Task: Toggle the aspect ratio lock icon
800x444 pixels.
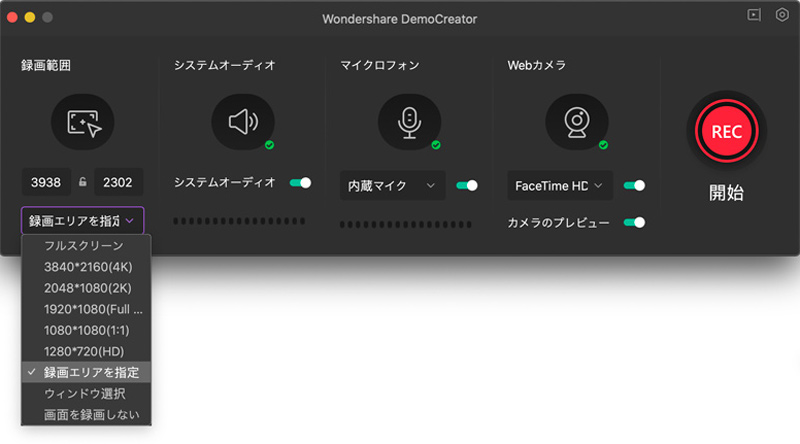Action: 83,182
